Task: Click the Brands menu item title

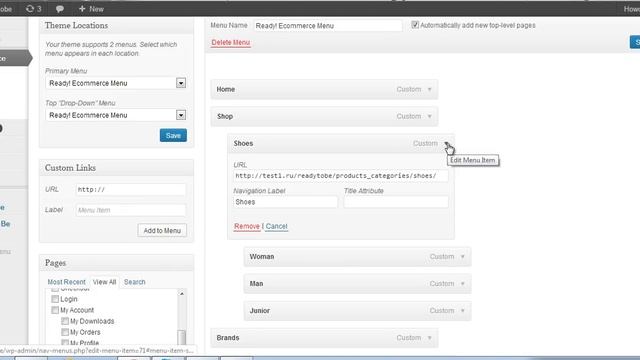Action: (x=228, y=338)
